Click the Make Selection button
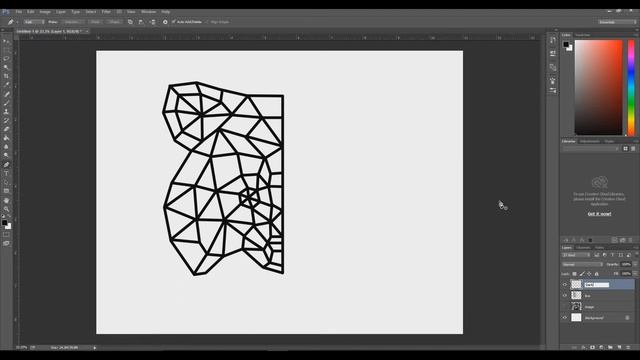640x360 pixels. [72, 22]
